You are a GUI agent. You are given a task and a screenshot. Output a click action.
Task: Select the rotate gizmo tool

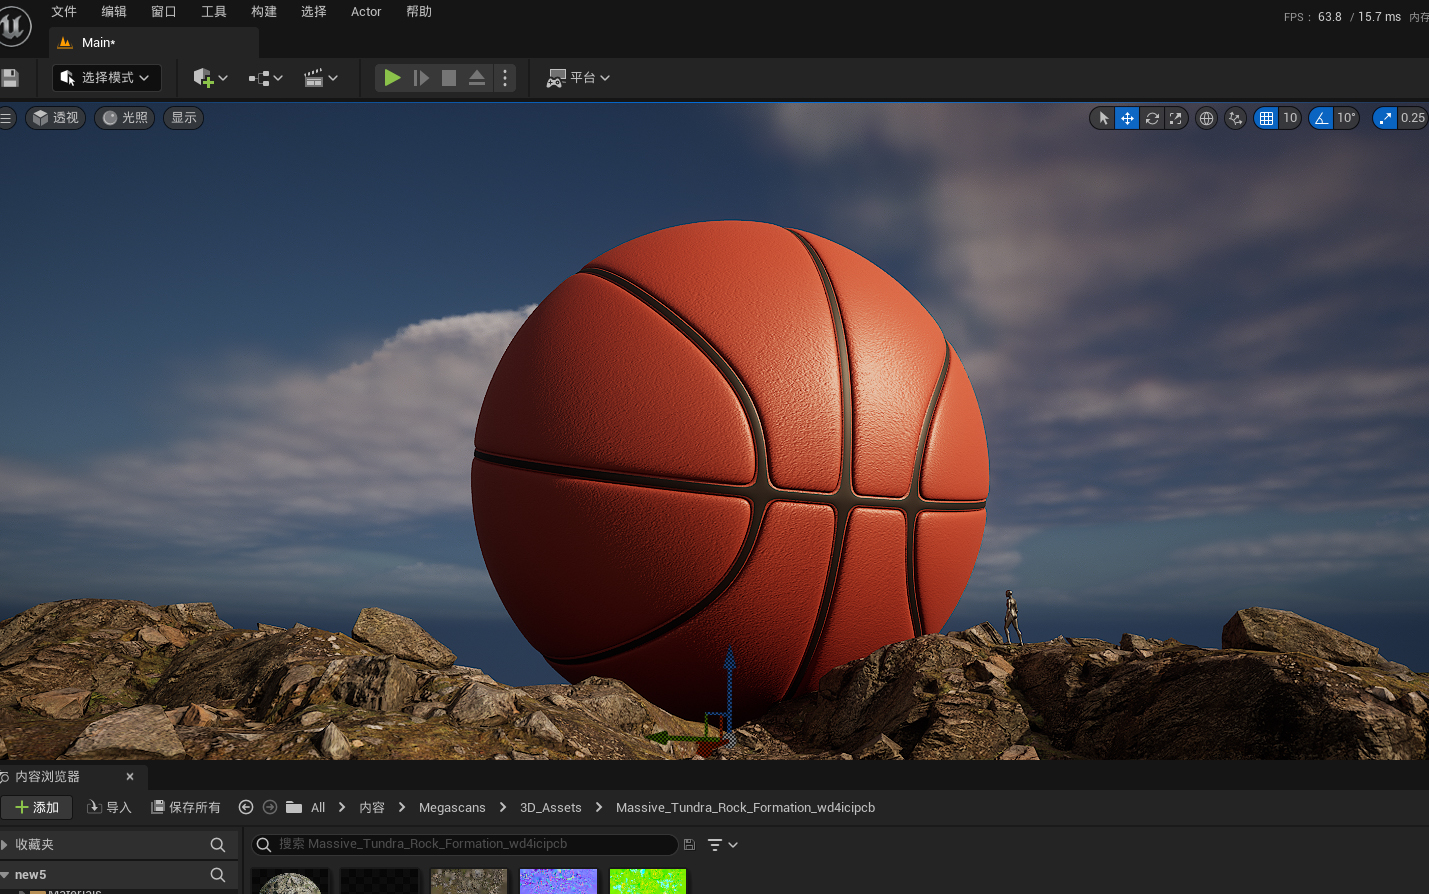click(x=1152, y=118)
